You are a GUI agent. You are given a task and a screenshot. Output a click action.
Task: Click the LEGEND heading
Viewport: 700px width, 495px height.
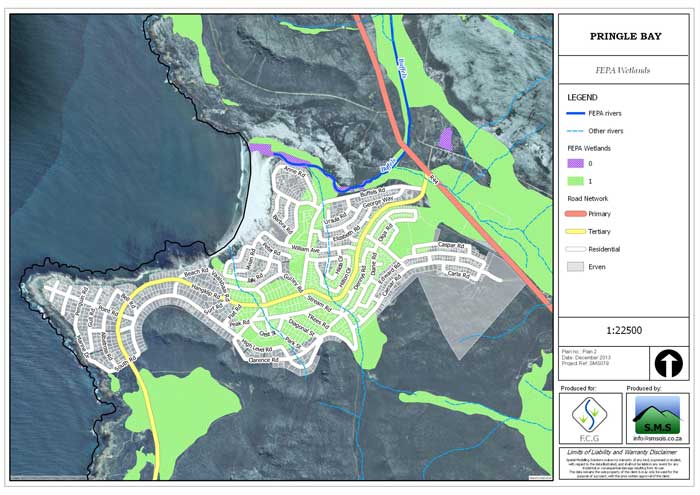pos(582,97)
